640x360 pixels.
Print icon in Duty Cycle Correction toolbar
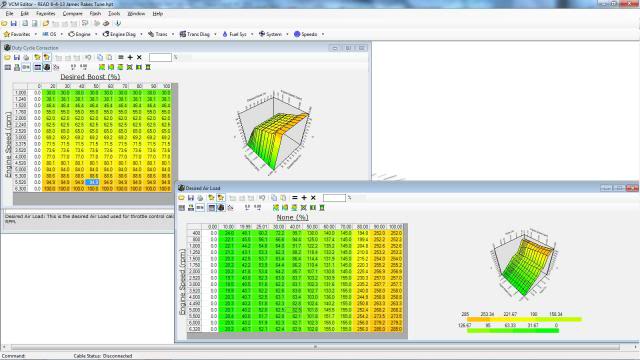pyautogui.click(x=26, y=58)
